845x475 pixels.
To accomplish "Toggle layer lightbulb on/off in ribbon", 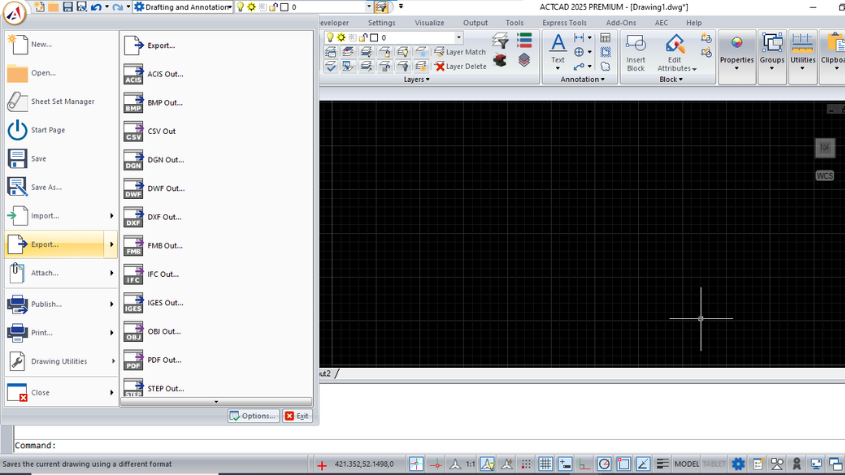I will click(x=330, y=37).
